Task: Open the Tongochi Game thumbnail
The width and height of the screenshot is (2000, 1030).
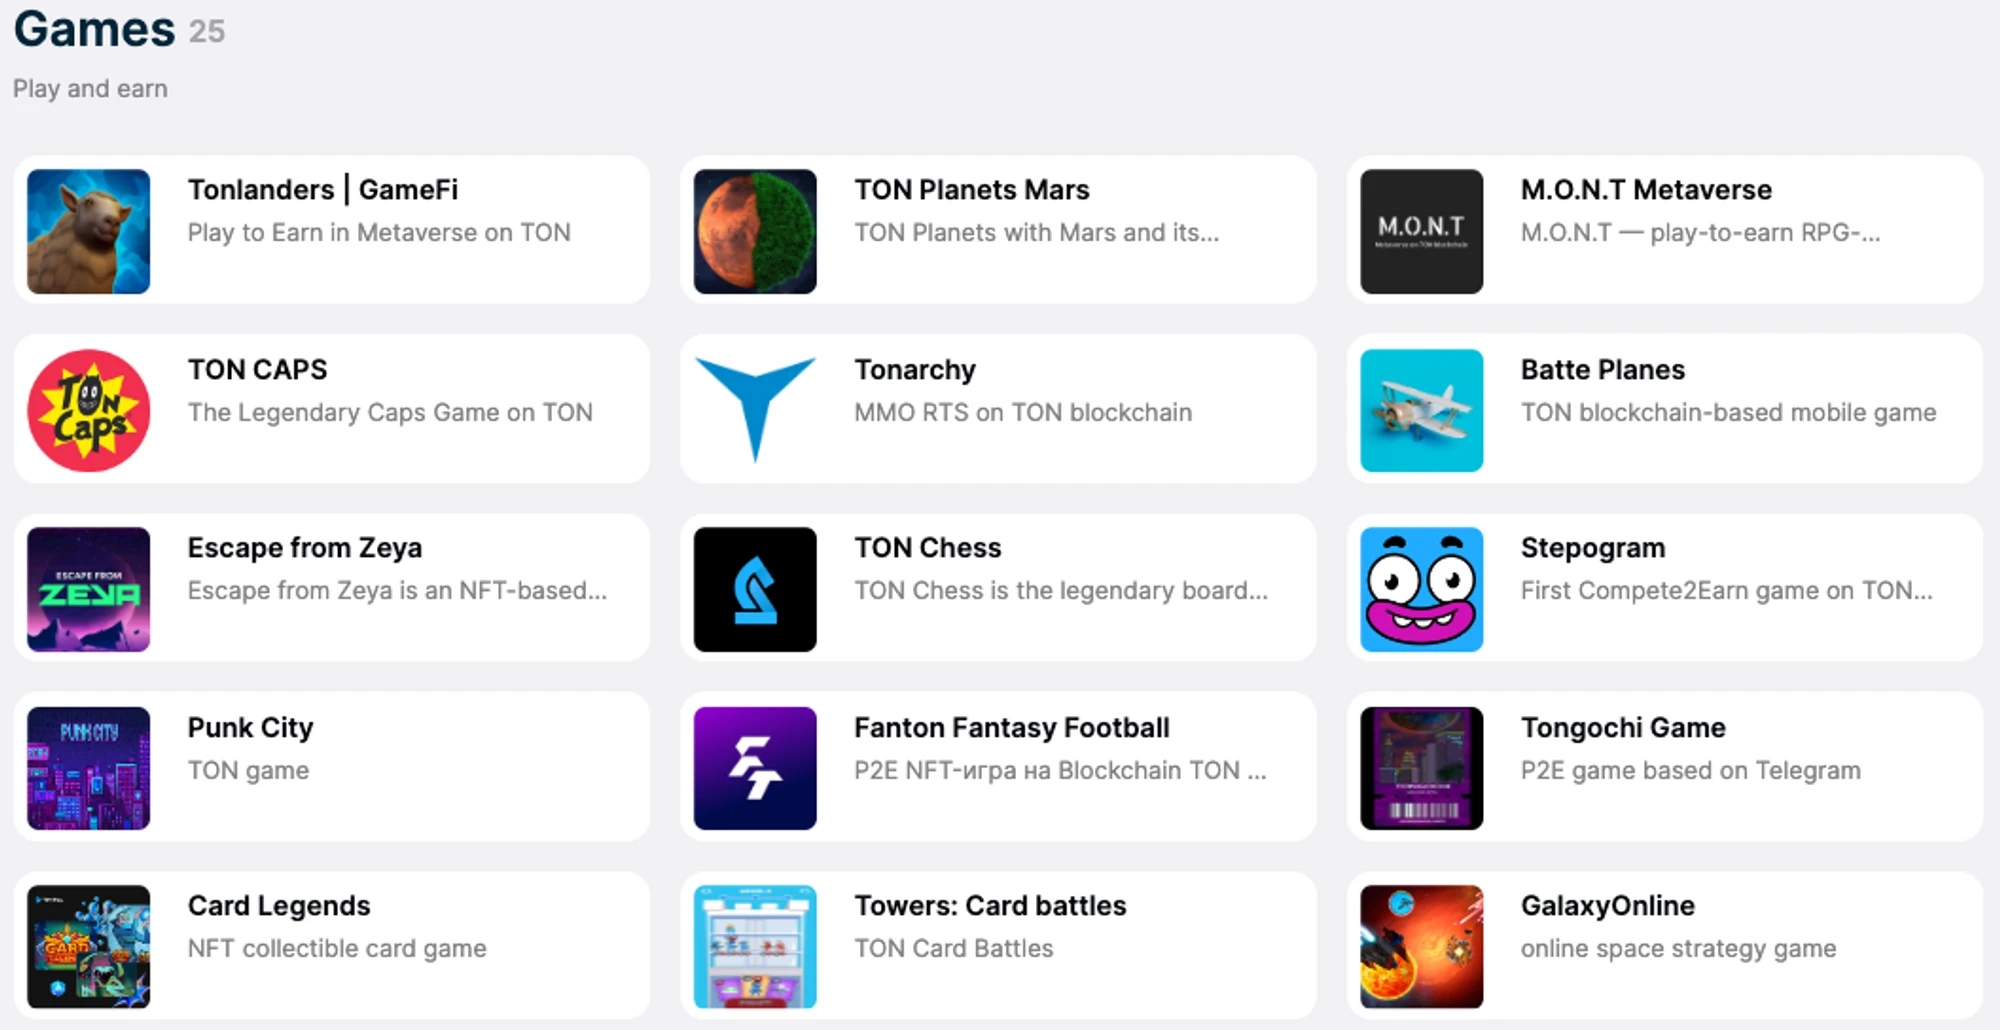Action: point(1421,768)
